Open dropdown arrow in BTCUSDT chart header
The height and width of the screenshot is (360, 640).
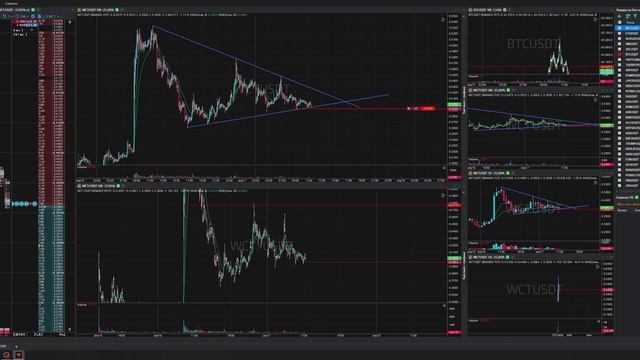[x=509, y=10]
